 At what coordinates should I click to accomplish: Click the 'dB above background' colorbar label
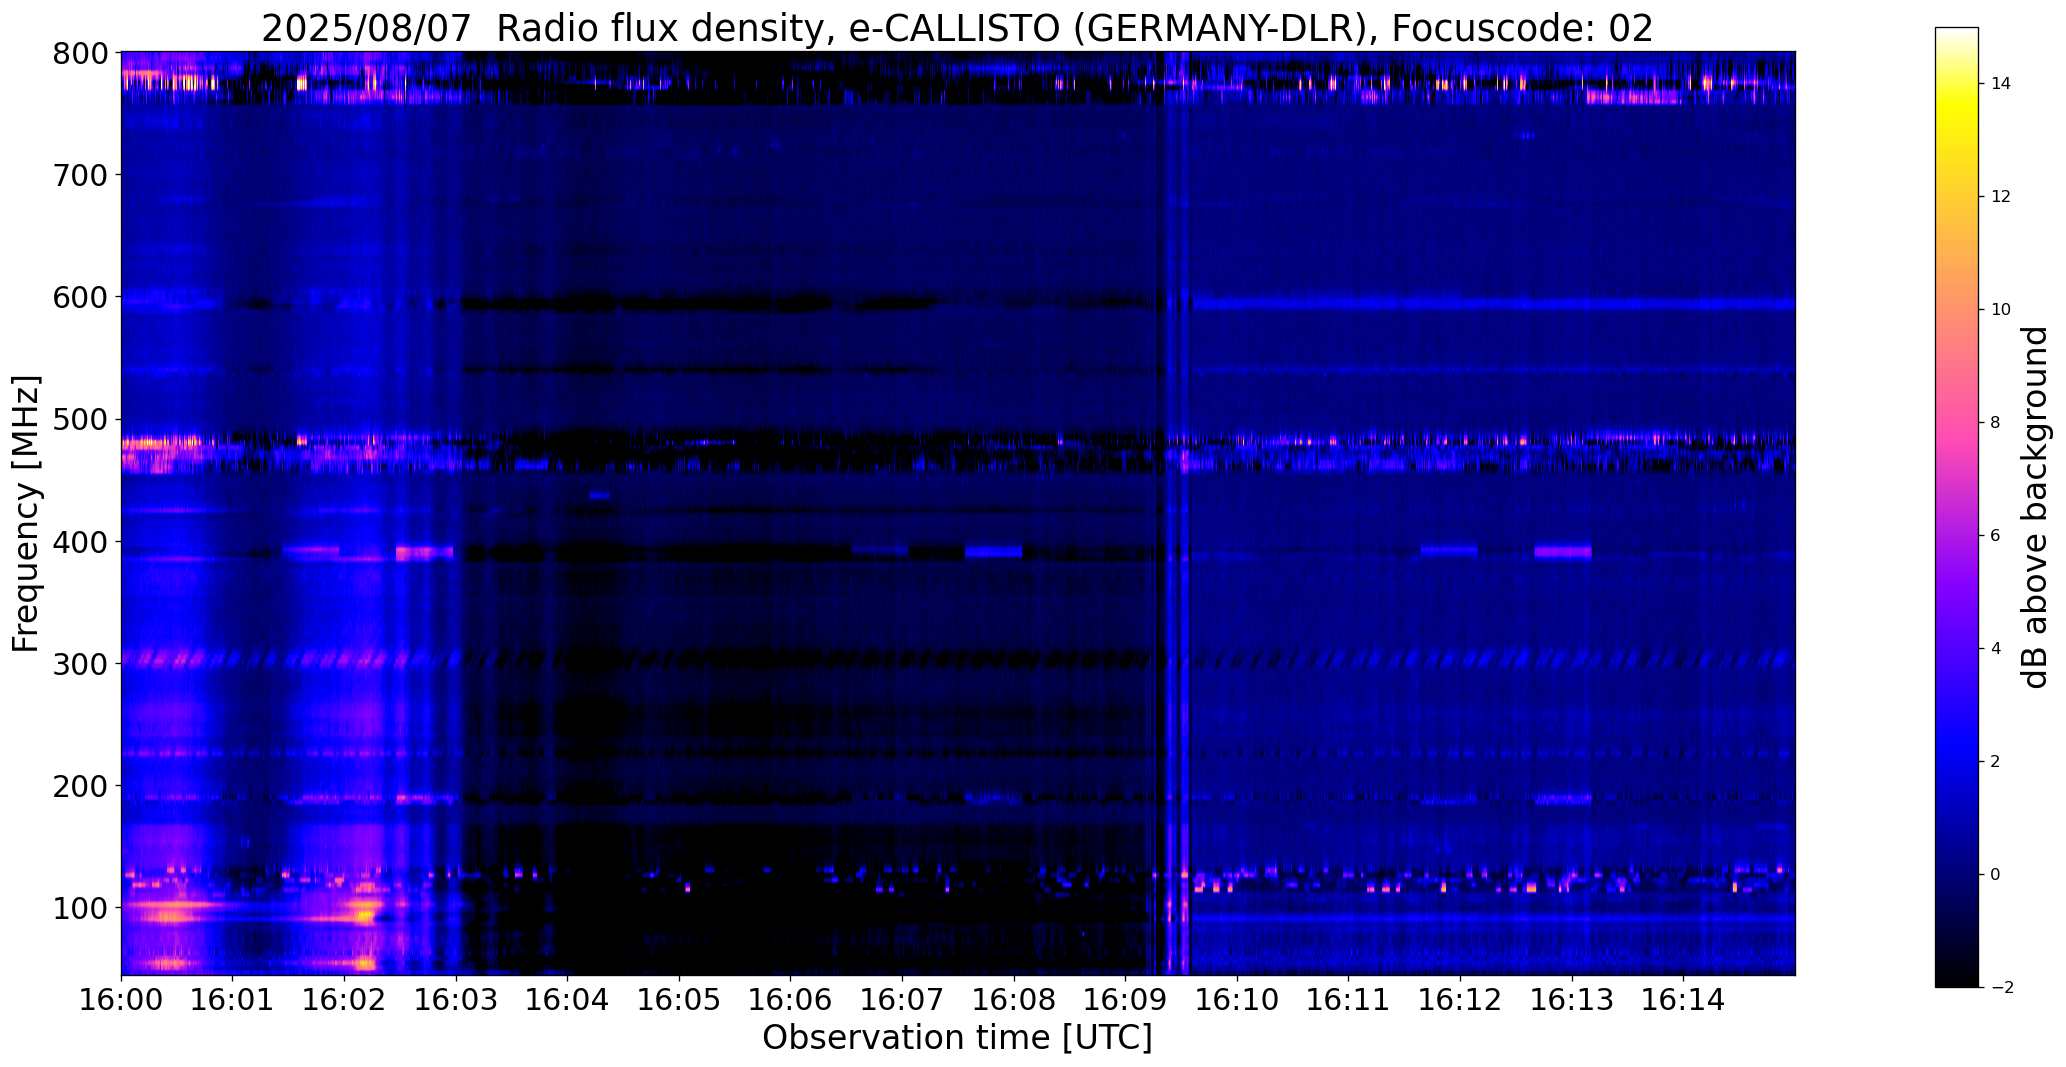[2035, 507]
